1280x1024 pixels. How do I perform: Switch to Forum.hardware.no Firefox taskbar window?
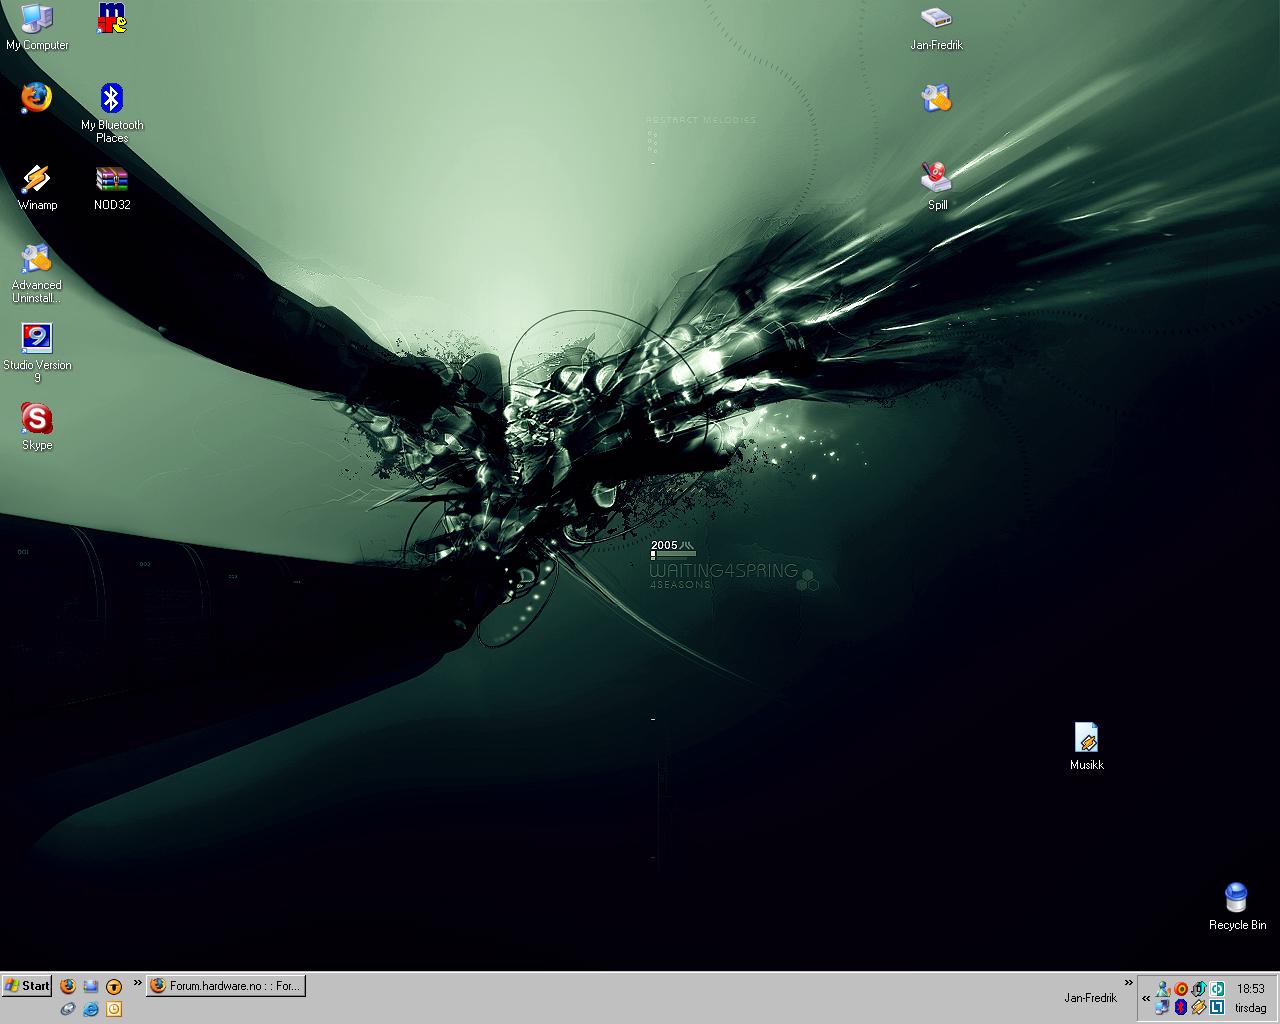(x=226, y=986)
